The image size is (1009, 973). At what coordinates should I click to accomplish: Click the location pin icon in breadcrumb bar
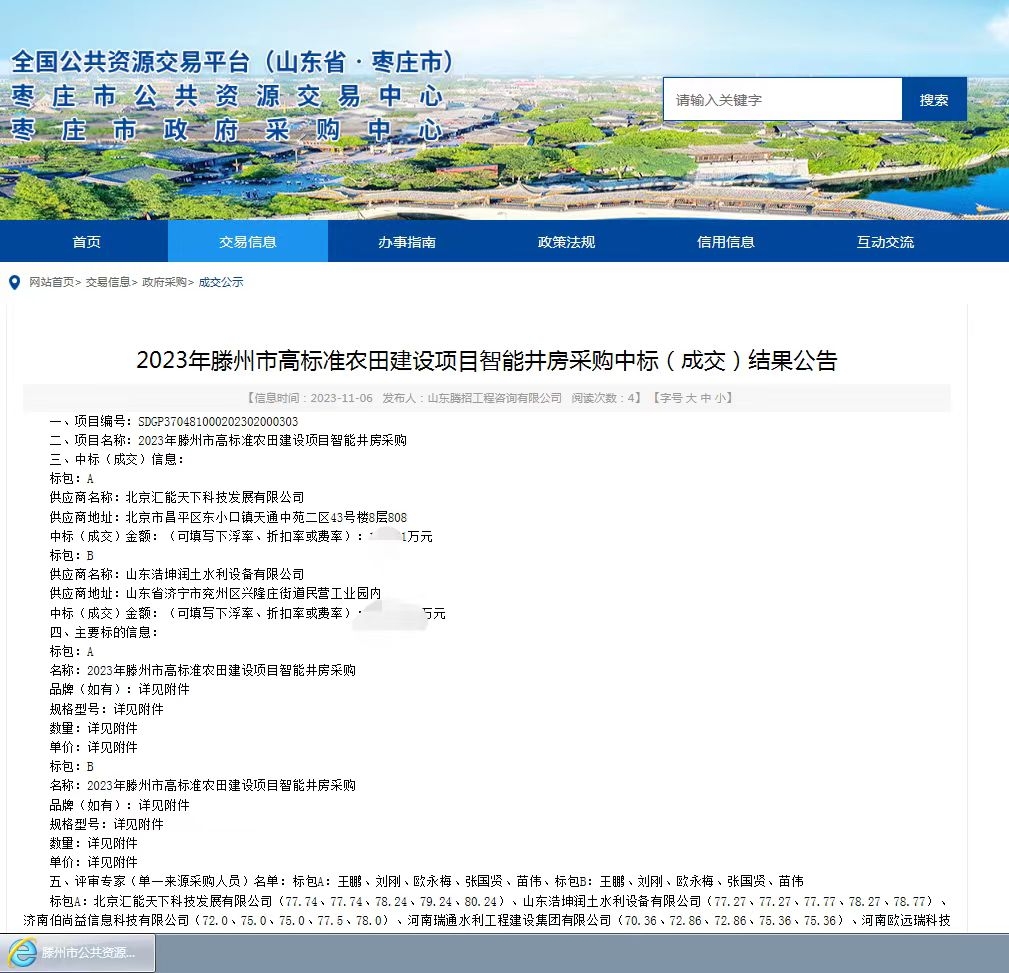[x=14, y=283]
